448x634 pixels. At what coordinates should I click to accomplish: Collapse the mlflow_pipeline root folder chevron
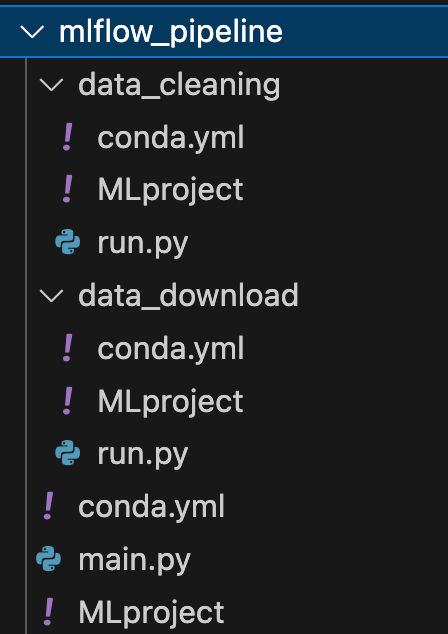point(32,32)
